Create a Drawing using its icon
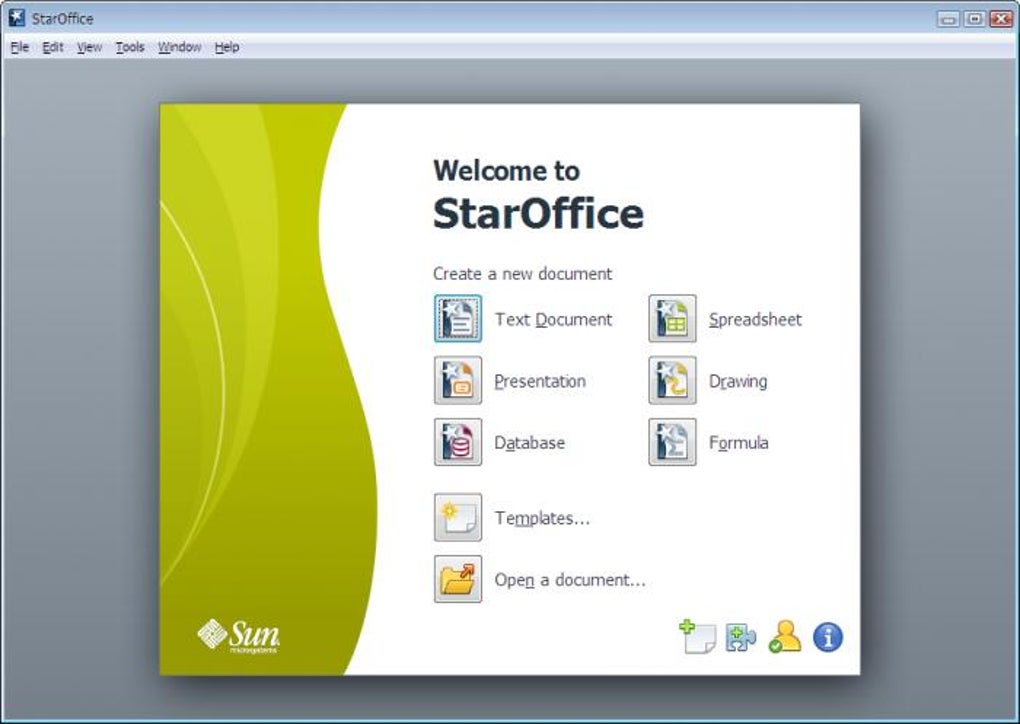The width and height of the screenshot is (1020, 724). click(x=672, y=380)
